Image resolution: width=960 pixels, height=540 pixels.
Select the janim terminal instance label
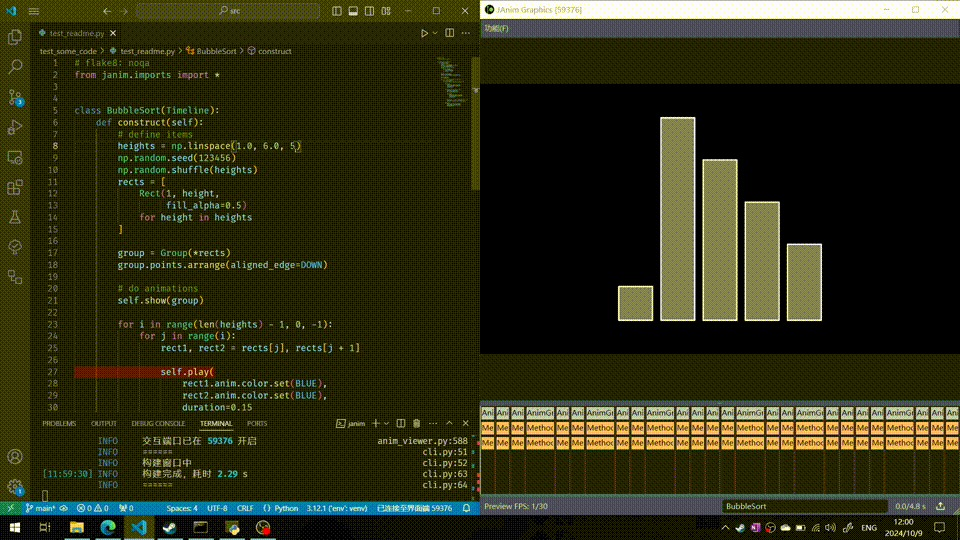(351, 423)
